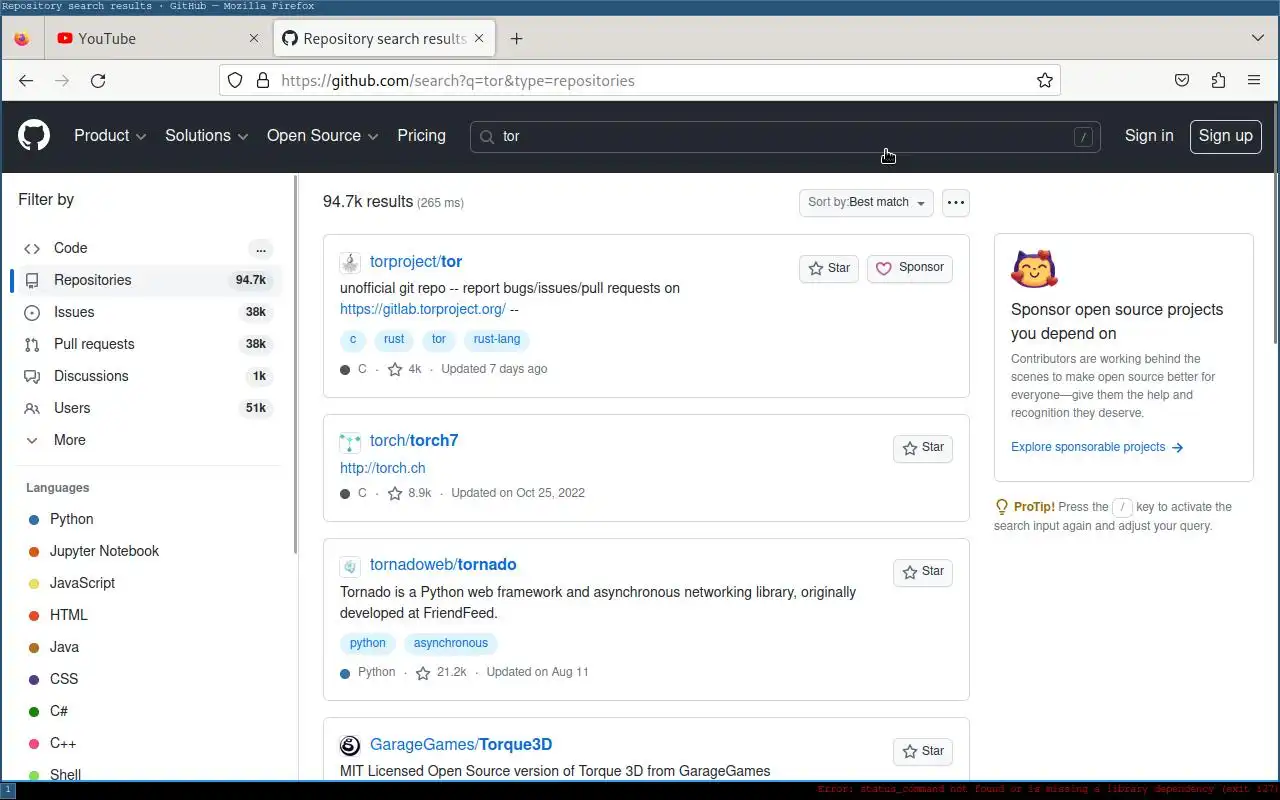Star the tornadoweb/tornado repository

pos(923,572)
